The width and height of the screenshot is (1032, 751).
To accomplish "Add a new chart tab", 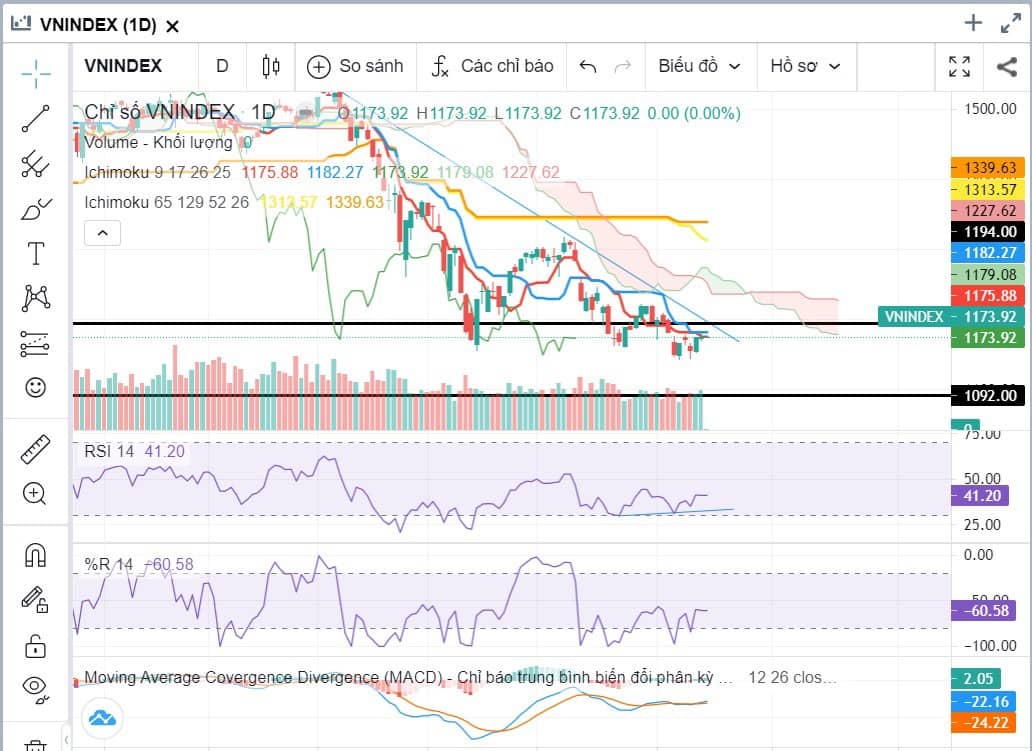I will click(973, 24).
